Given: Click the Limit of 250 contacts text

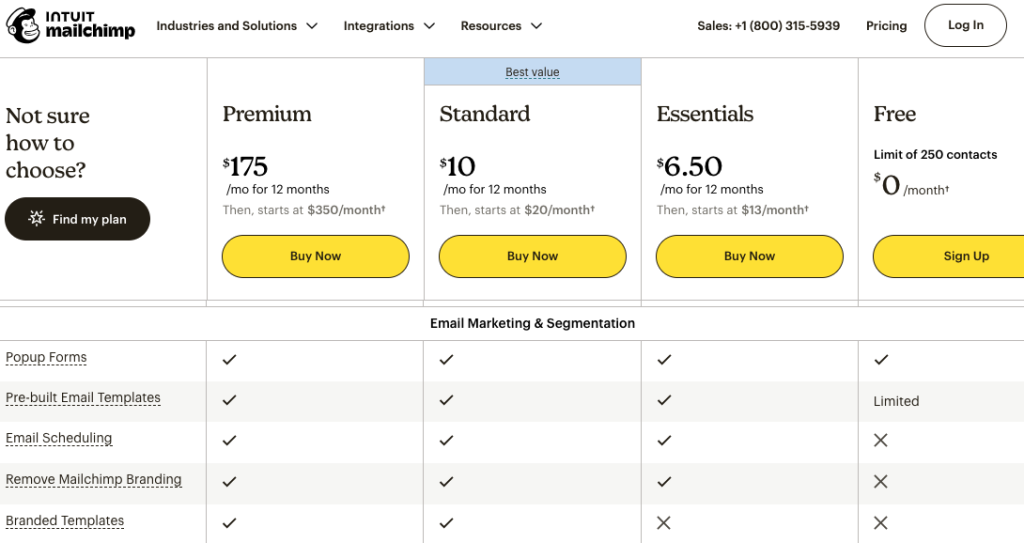Looking at the screenshot, I should 935,154.
